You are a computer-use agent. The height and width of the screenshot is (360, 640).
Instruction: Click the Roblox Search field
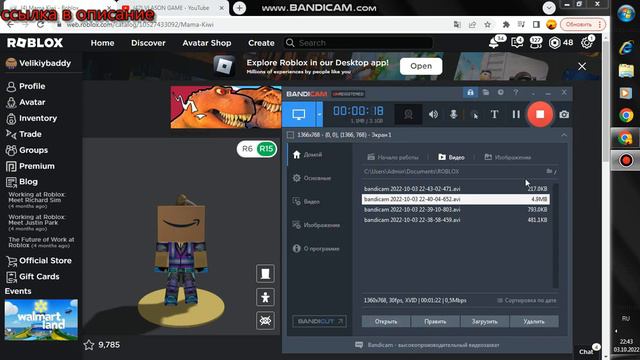358,43
